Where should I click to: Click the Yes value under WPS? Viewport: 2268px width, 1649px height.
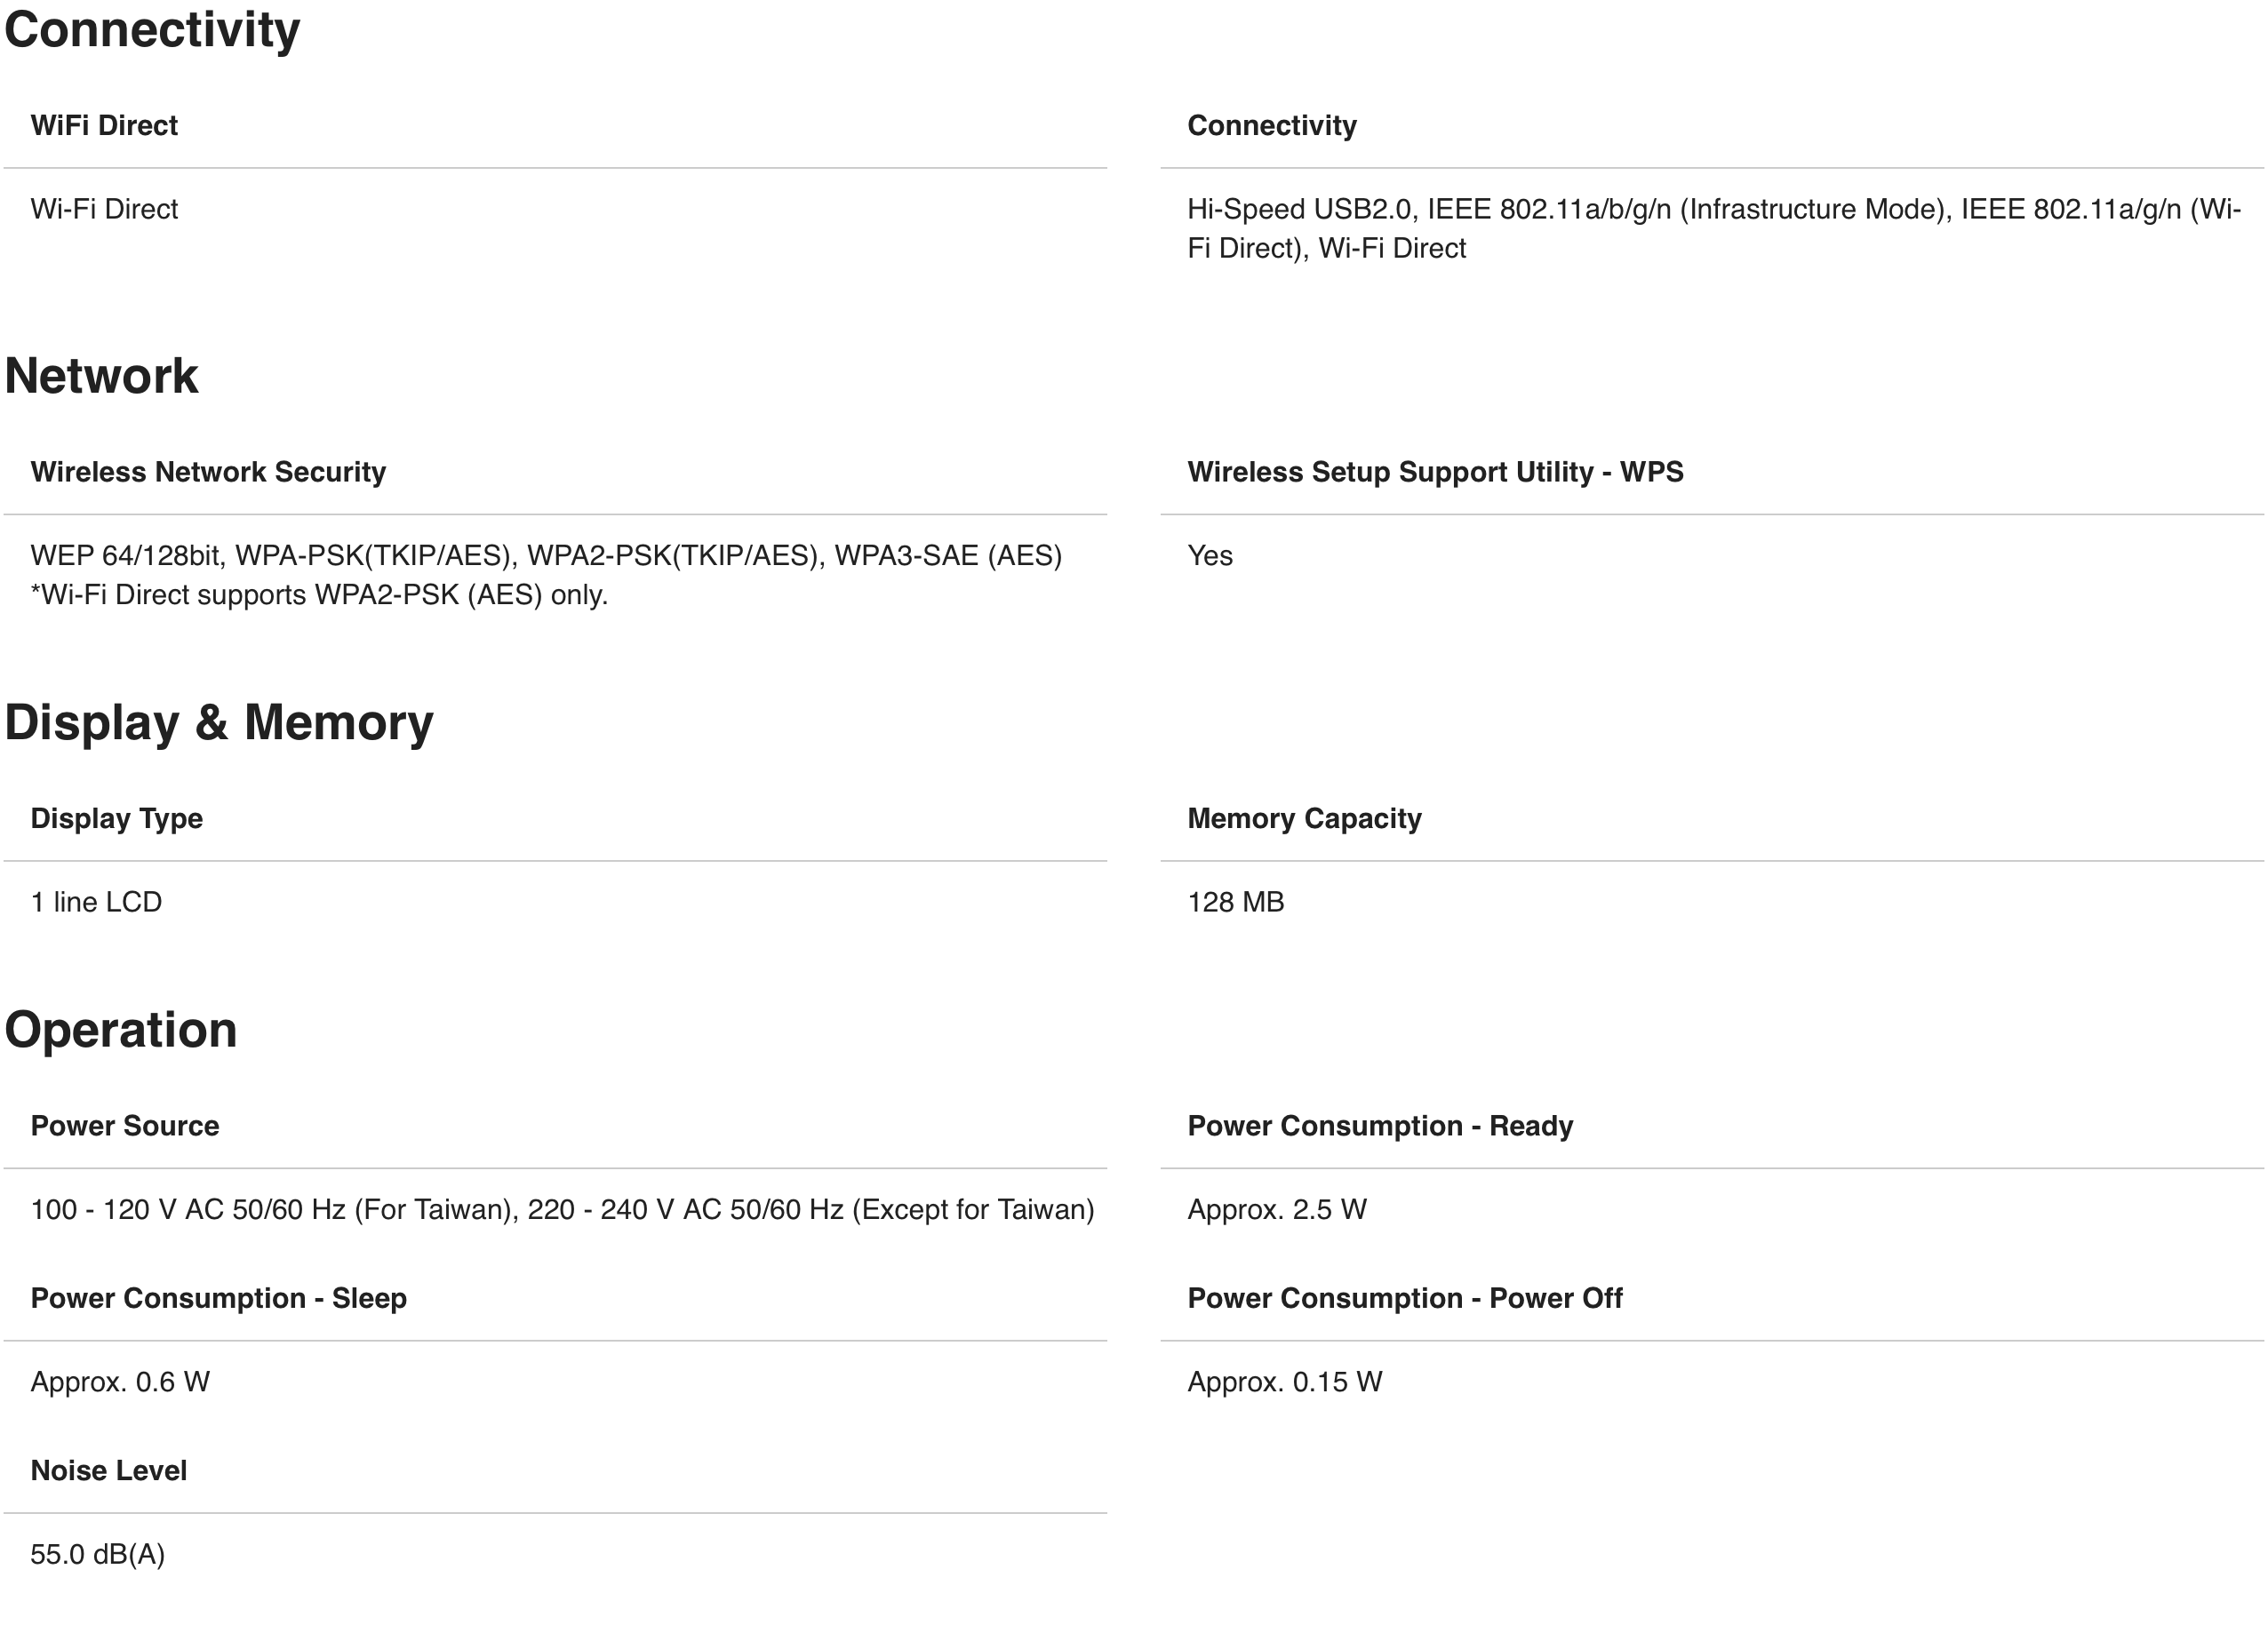click(1210, 556)
